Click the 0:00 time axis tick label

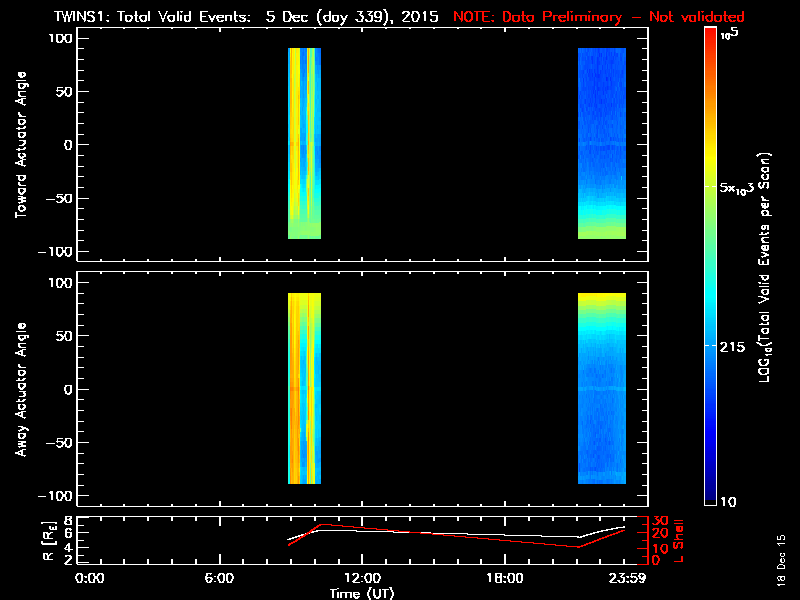pos(89,579)
